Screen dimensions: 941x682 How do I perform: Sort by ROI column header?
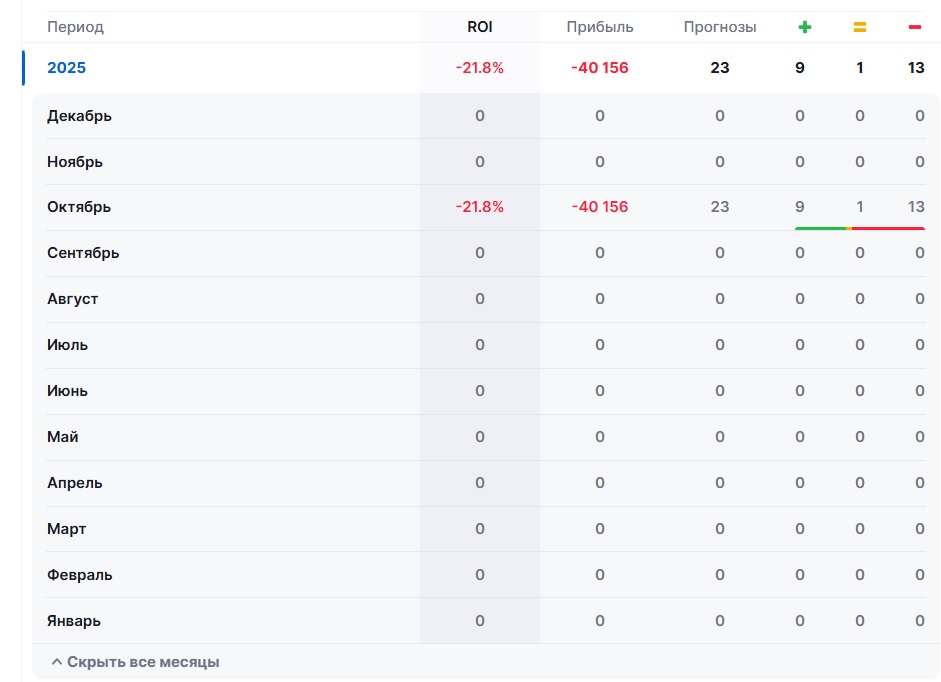click(480, 27)
